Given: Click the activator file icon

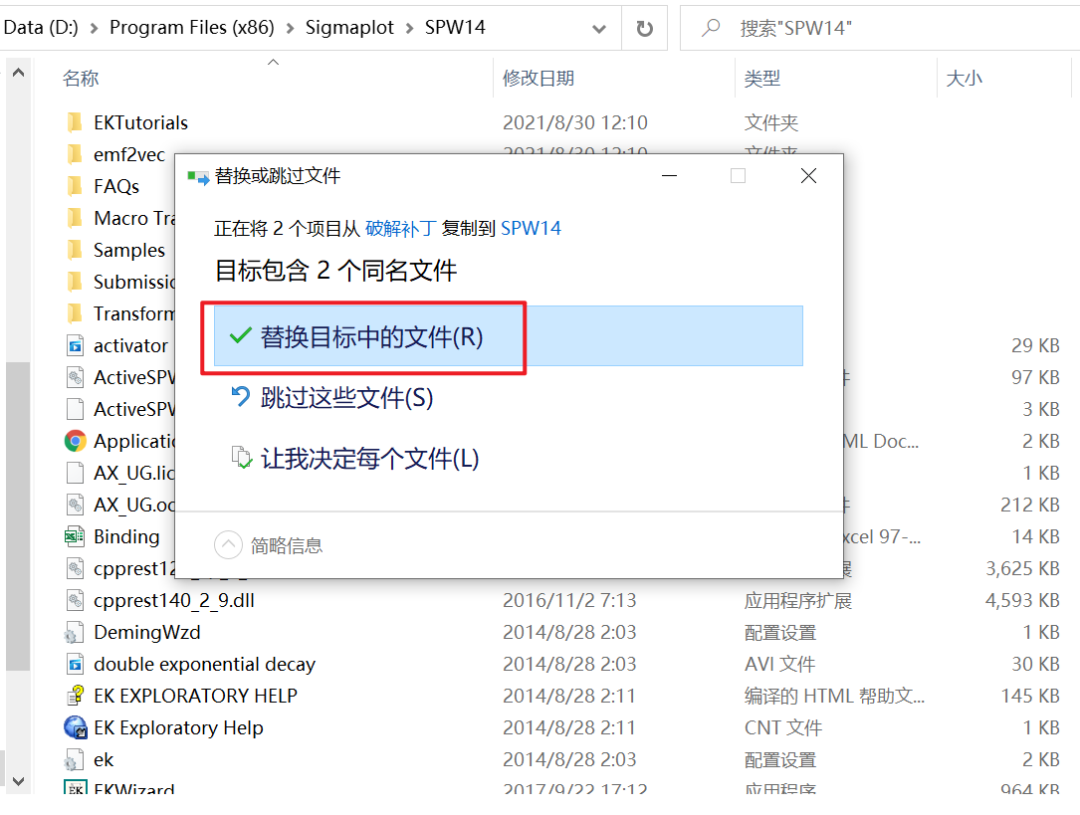Looking at the screenshot, I should pyautogui.click(x=74, y=345).
